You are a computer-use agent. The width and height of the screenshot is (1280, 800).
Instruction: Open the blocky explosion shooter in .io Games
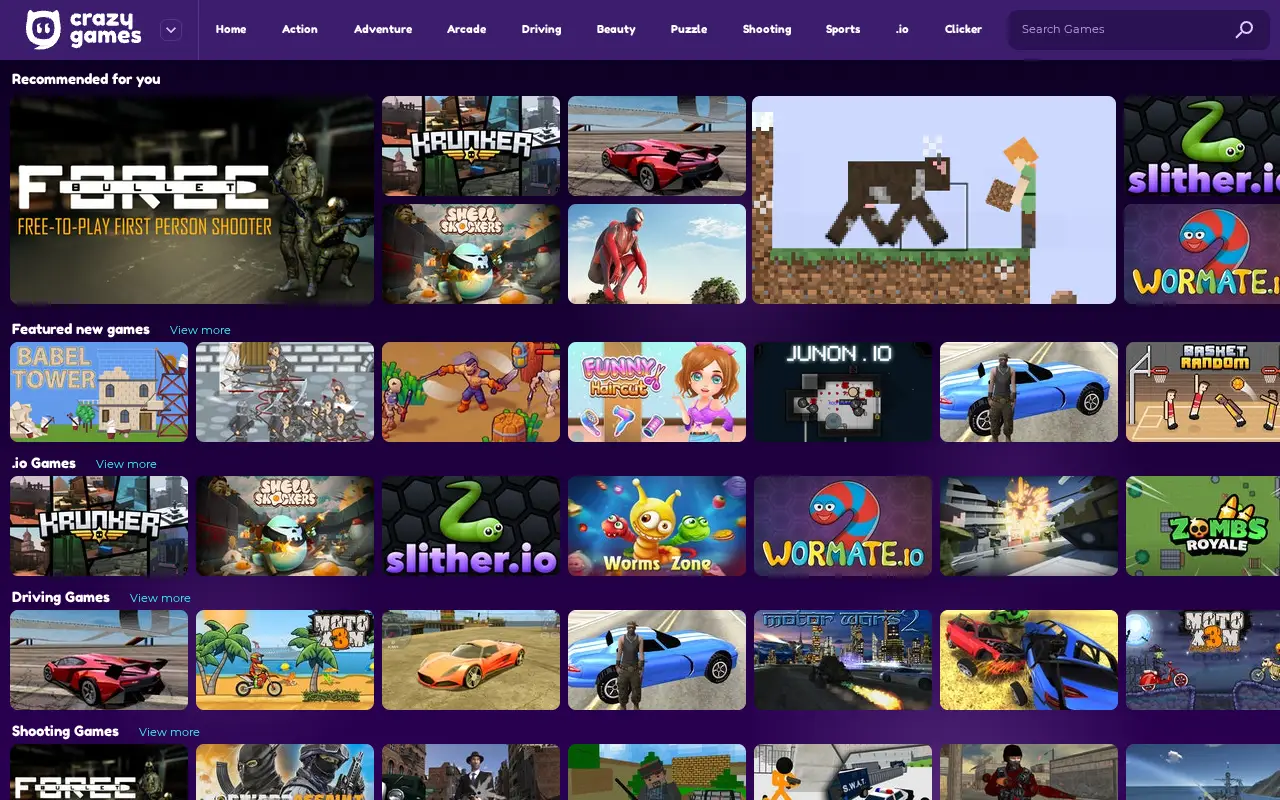pyautogui.click(x=1029, y=526)
